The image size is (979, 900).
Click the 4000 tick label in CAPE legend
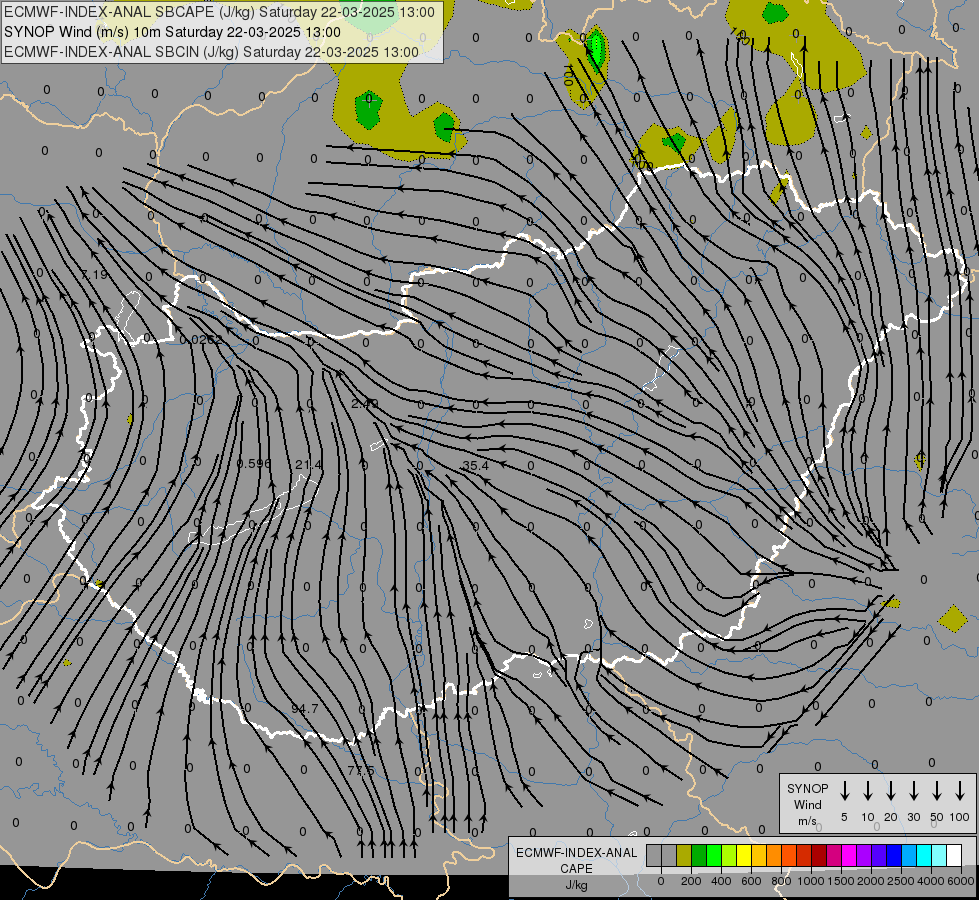point(931,881)
